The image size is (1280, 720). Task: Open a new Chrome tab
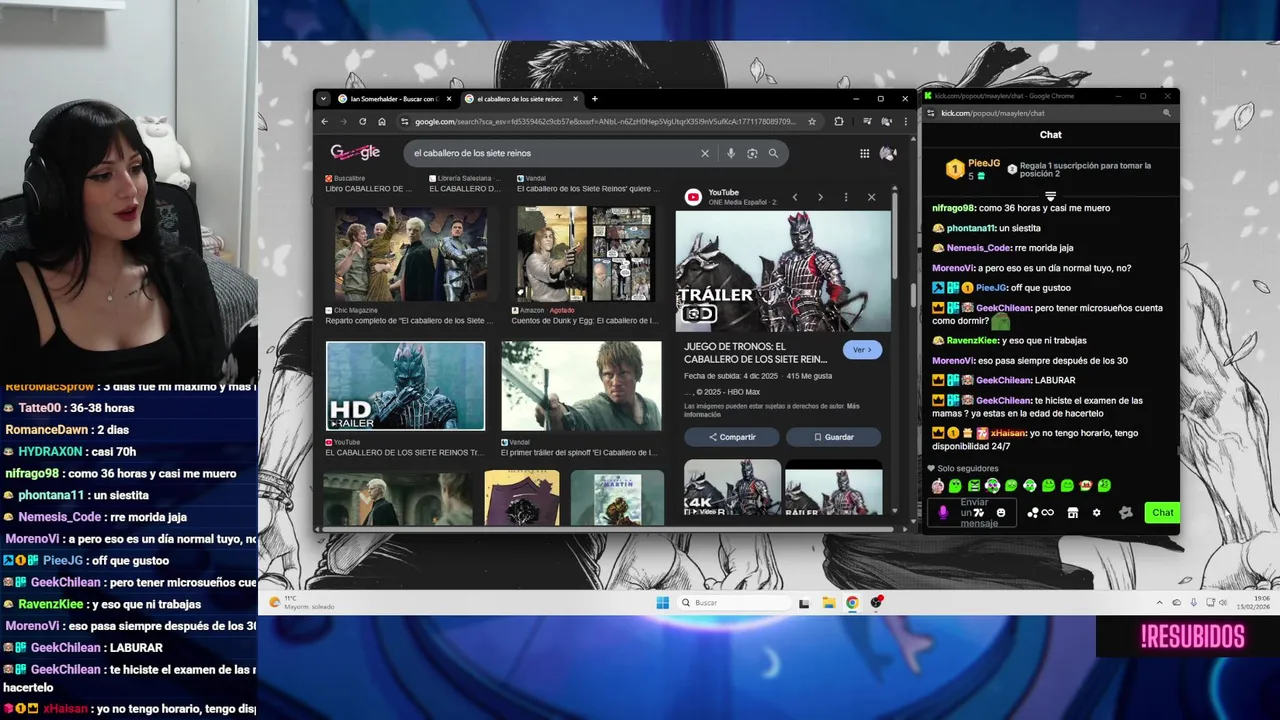594,99
